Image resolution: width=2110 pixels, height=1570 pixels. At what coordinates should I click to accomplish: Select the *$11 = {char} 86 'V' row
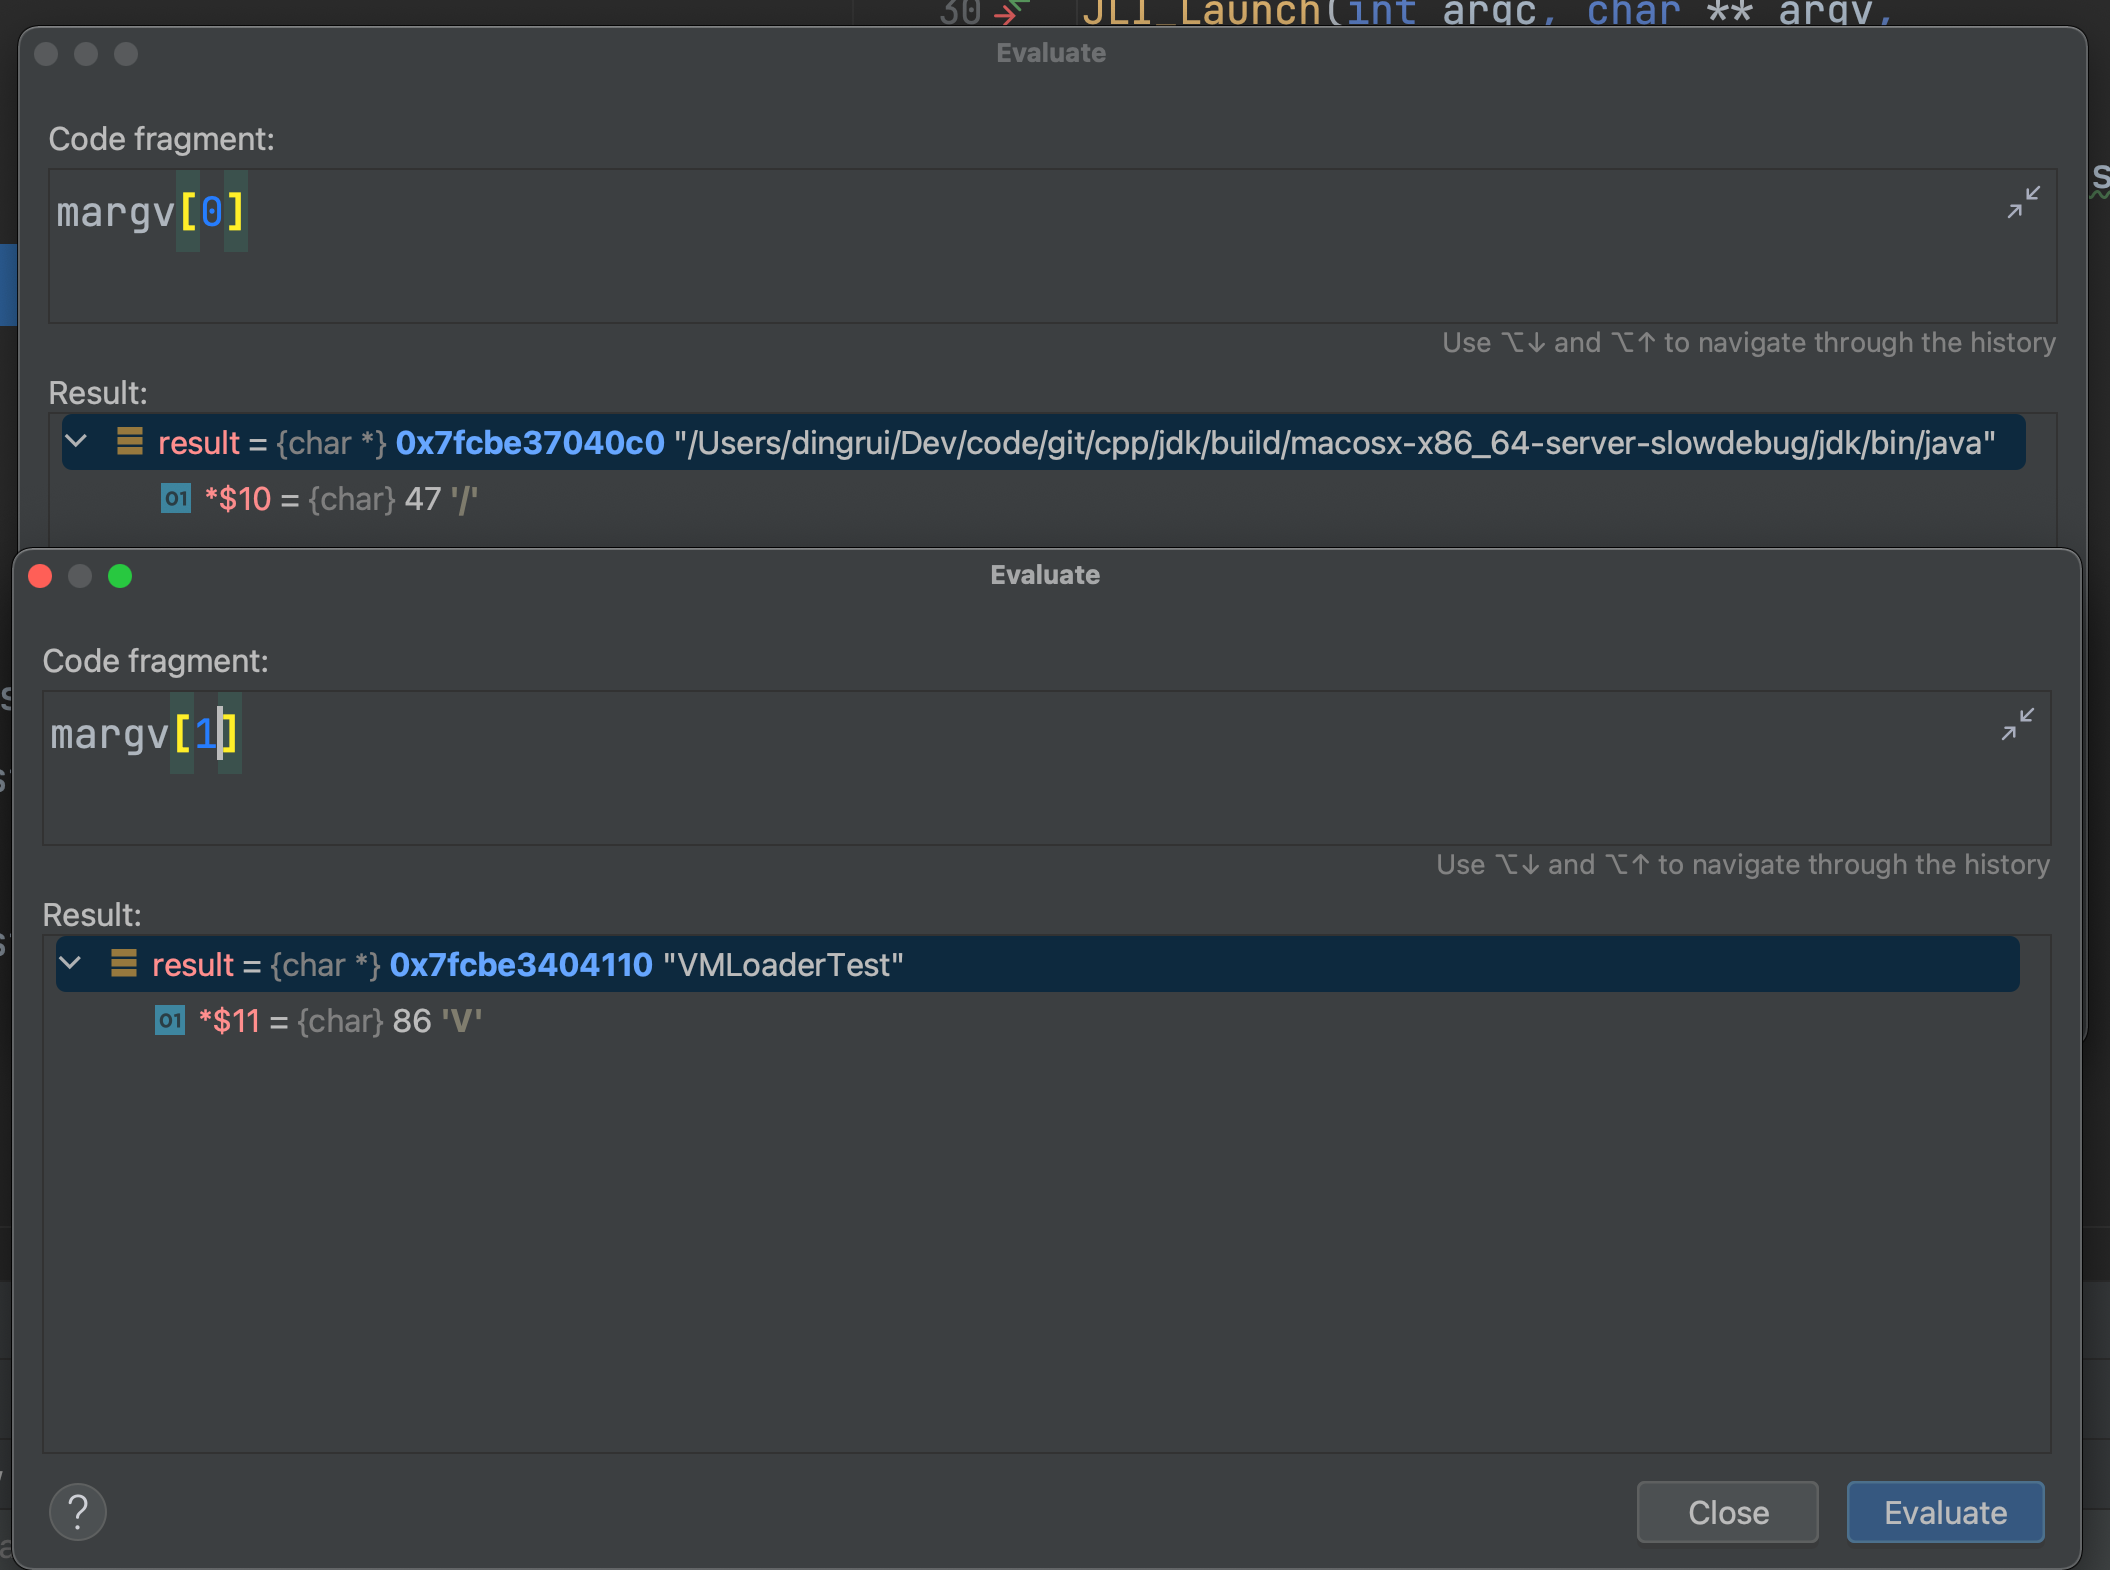point(318,1021)
